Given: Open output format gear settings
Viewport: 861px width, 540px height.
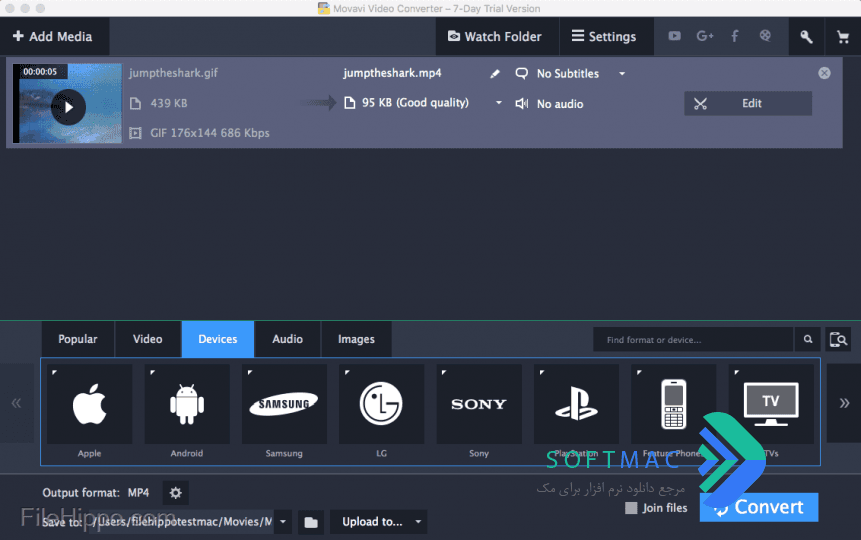Looking at the screenshot, I should (x=176, y=493).
